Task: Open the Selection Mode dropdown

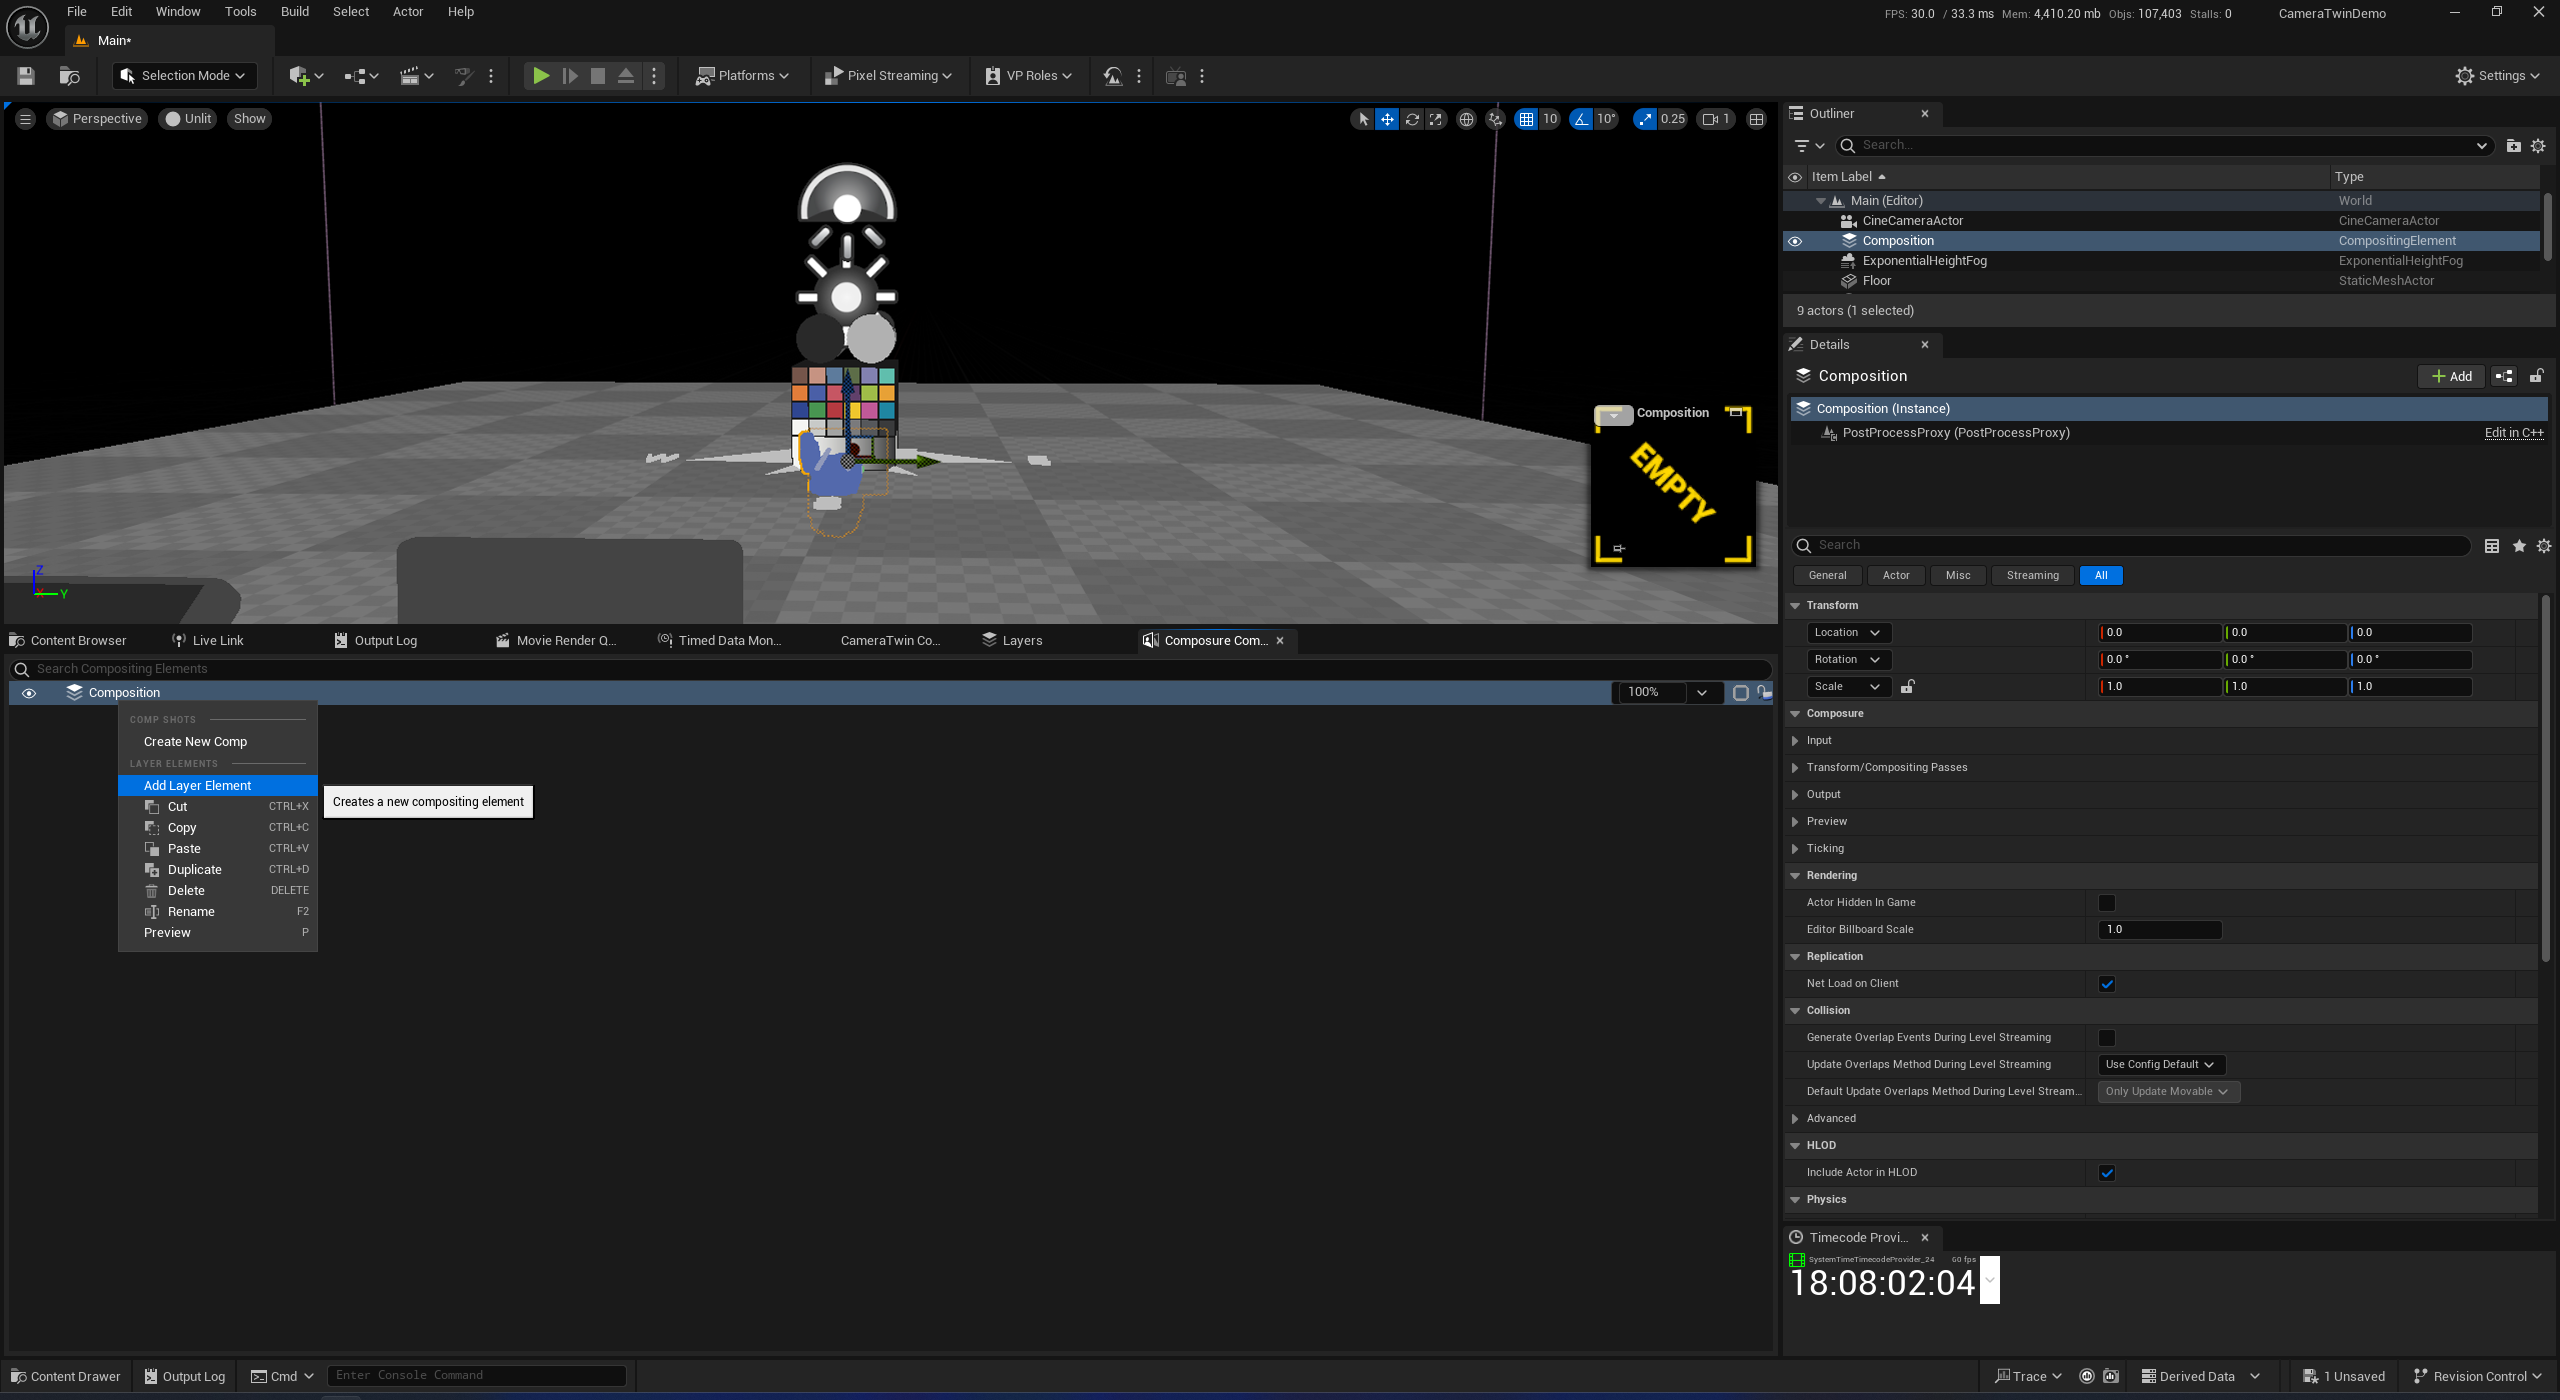Action: 185,76
